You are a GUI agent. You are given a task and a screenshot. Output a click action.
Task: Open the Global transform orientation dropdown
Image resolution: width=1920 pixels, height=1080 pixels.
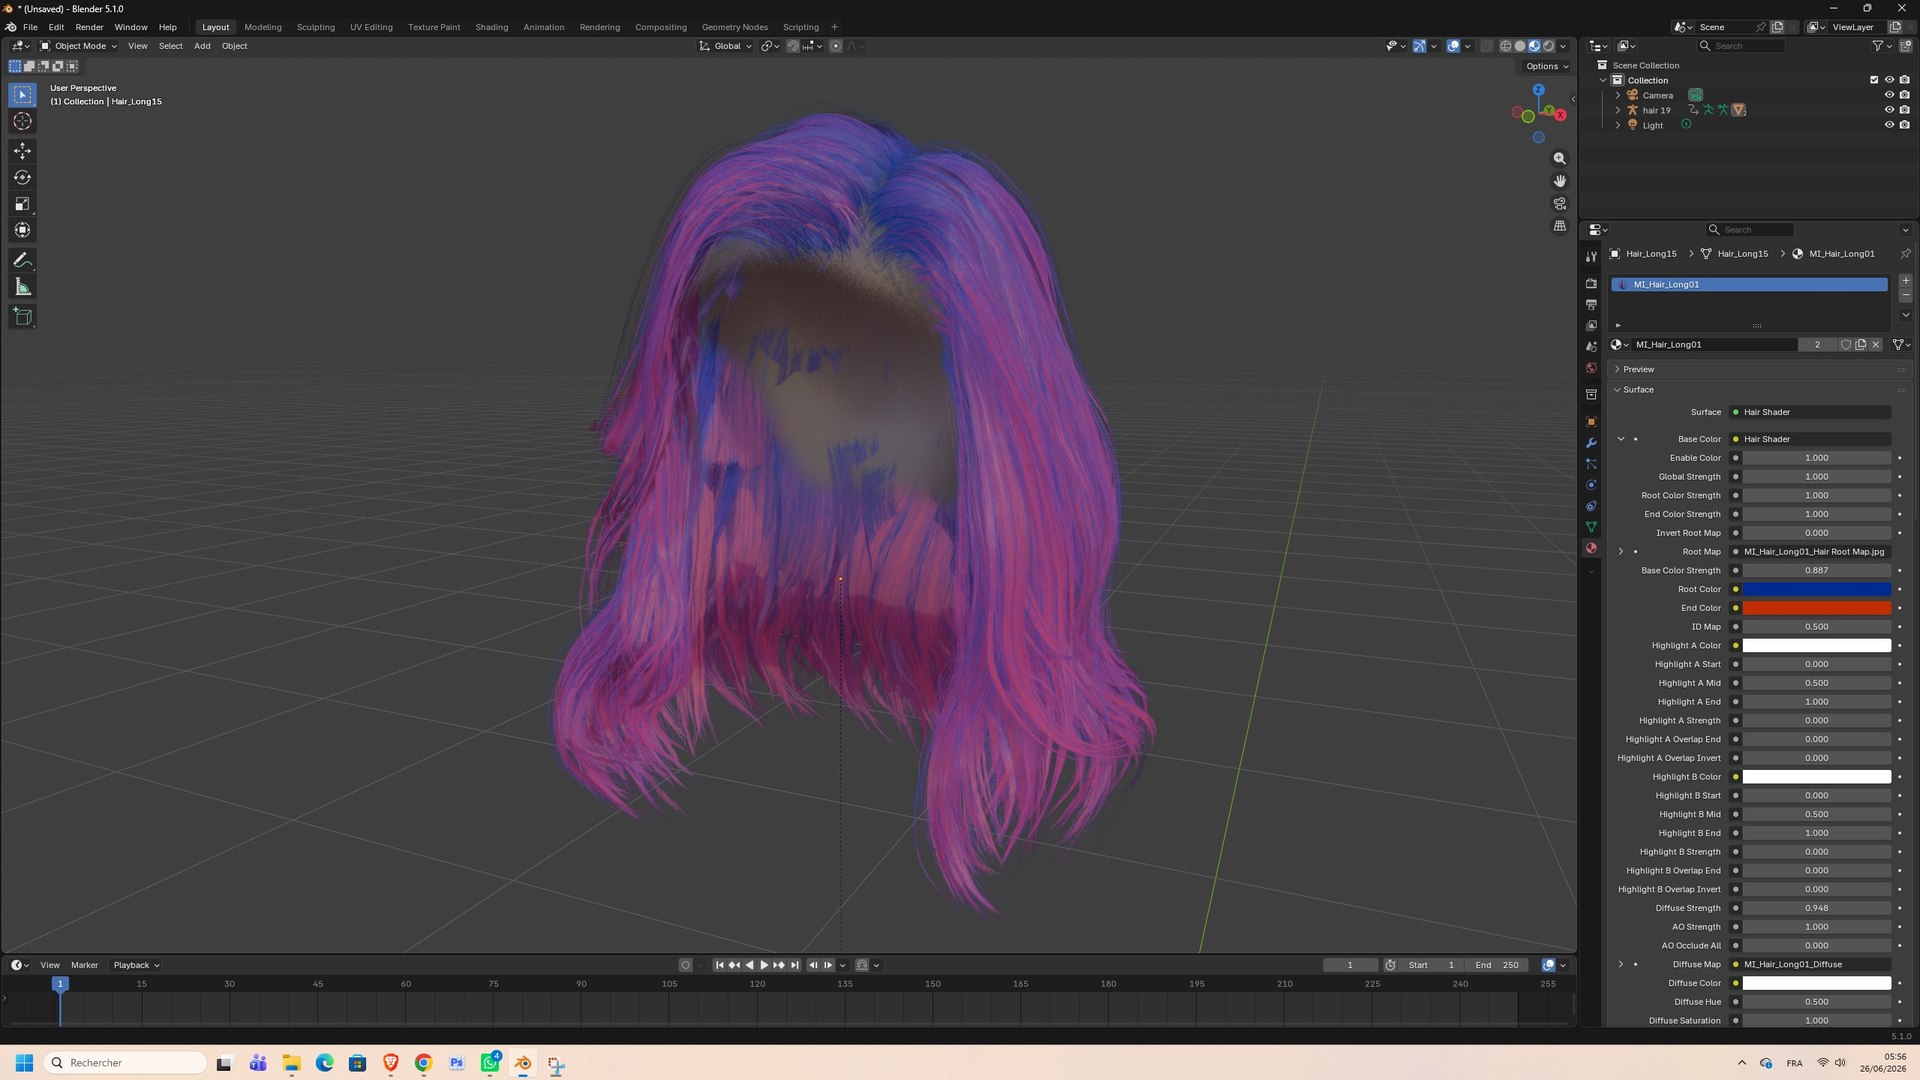click(x=726, y=46)
